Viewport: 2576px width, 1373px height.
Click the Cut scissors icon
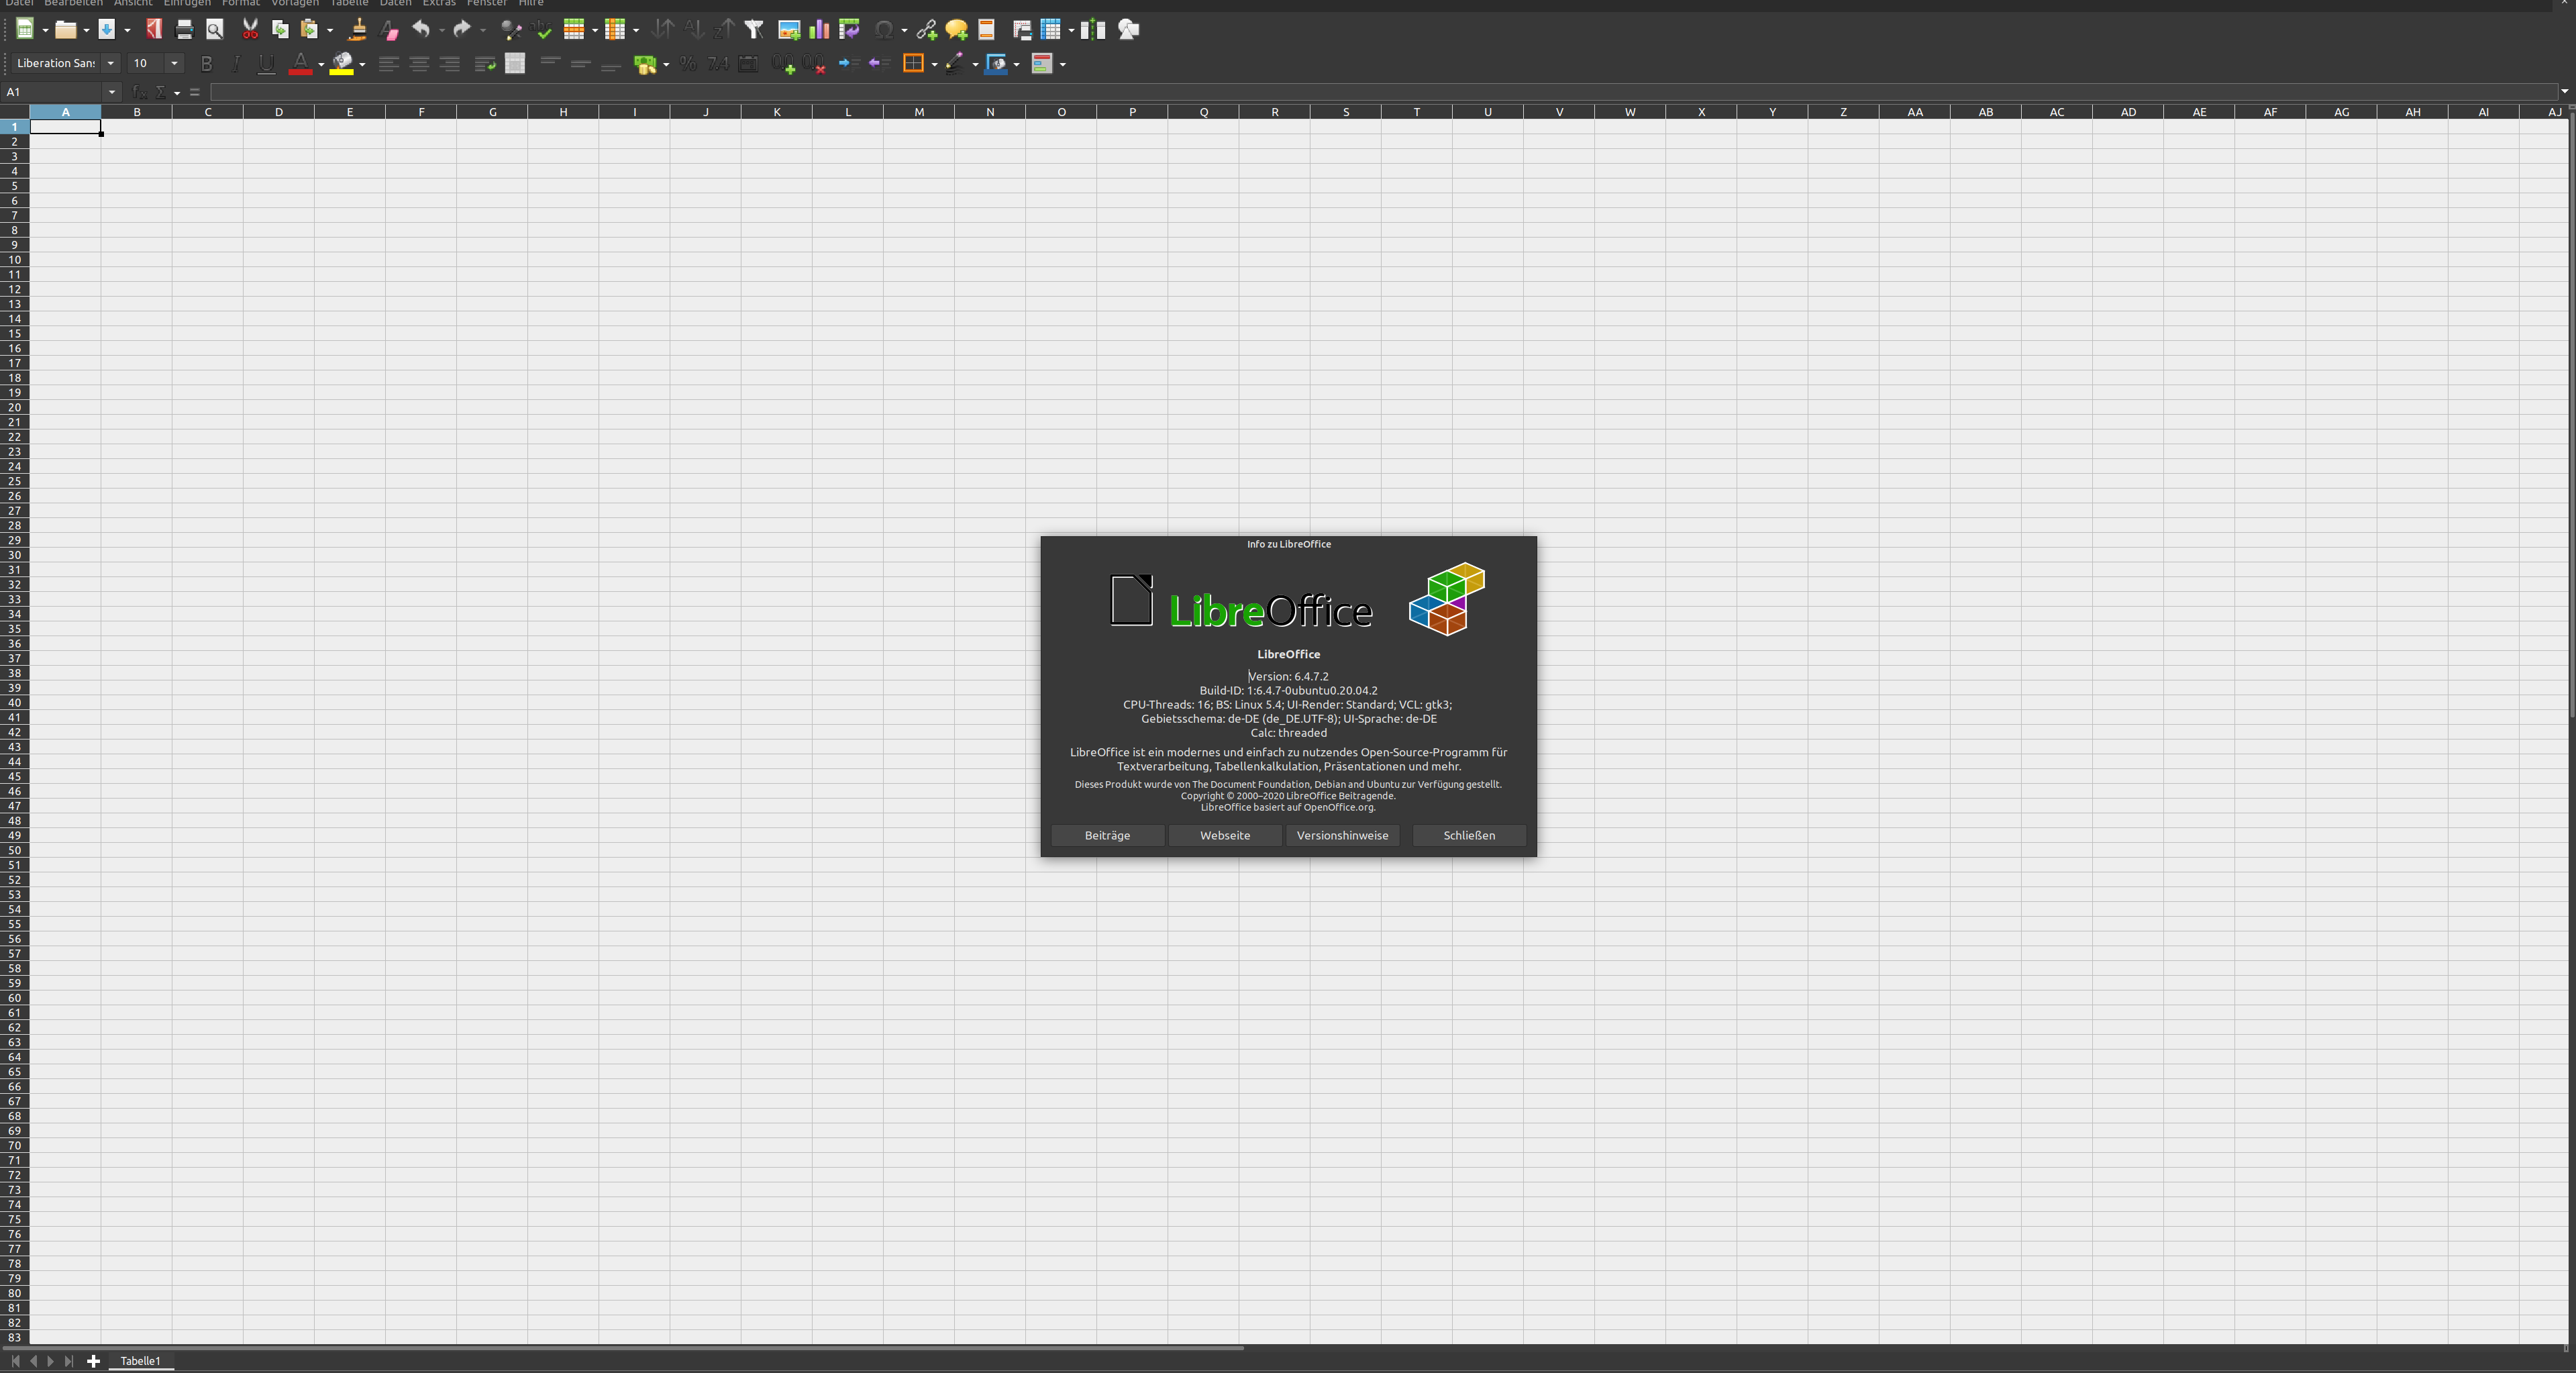[250, 29]
